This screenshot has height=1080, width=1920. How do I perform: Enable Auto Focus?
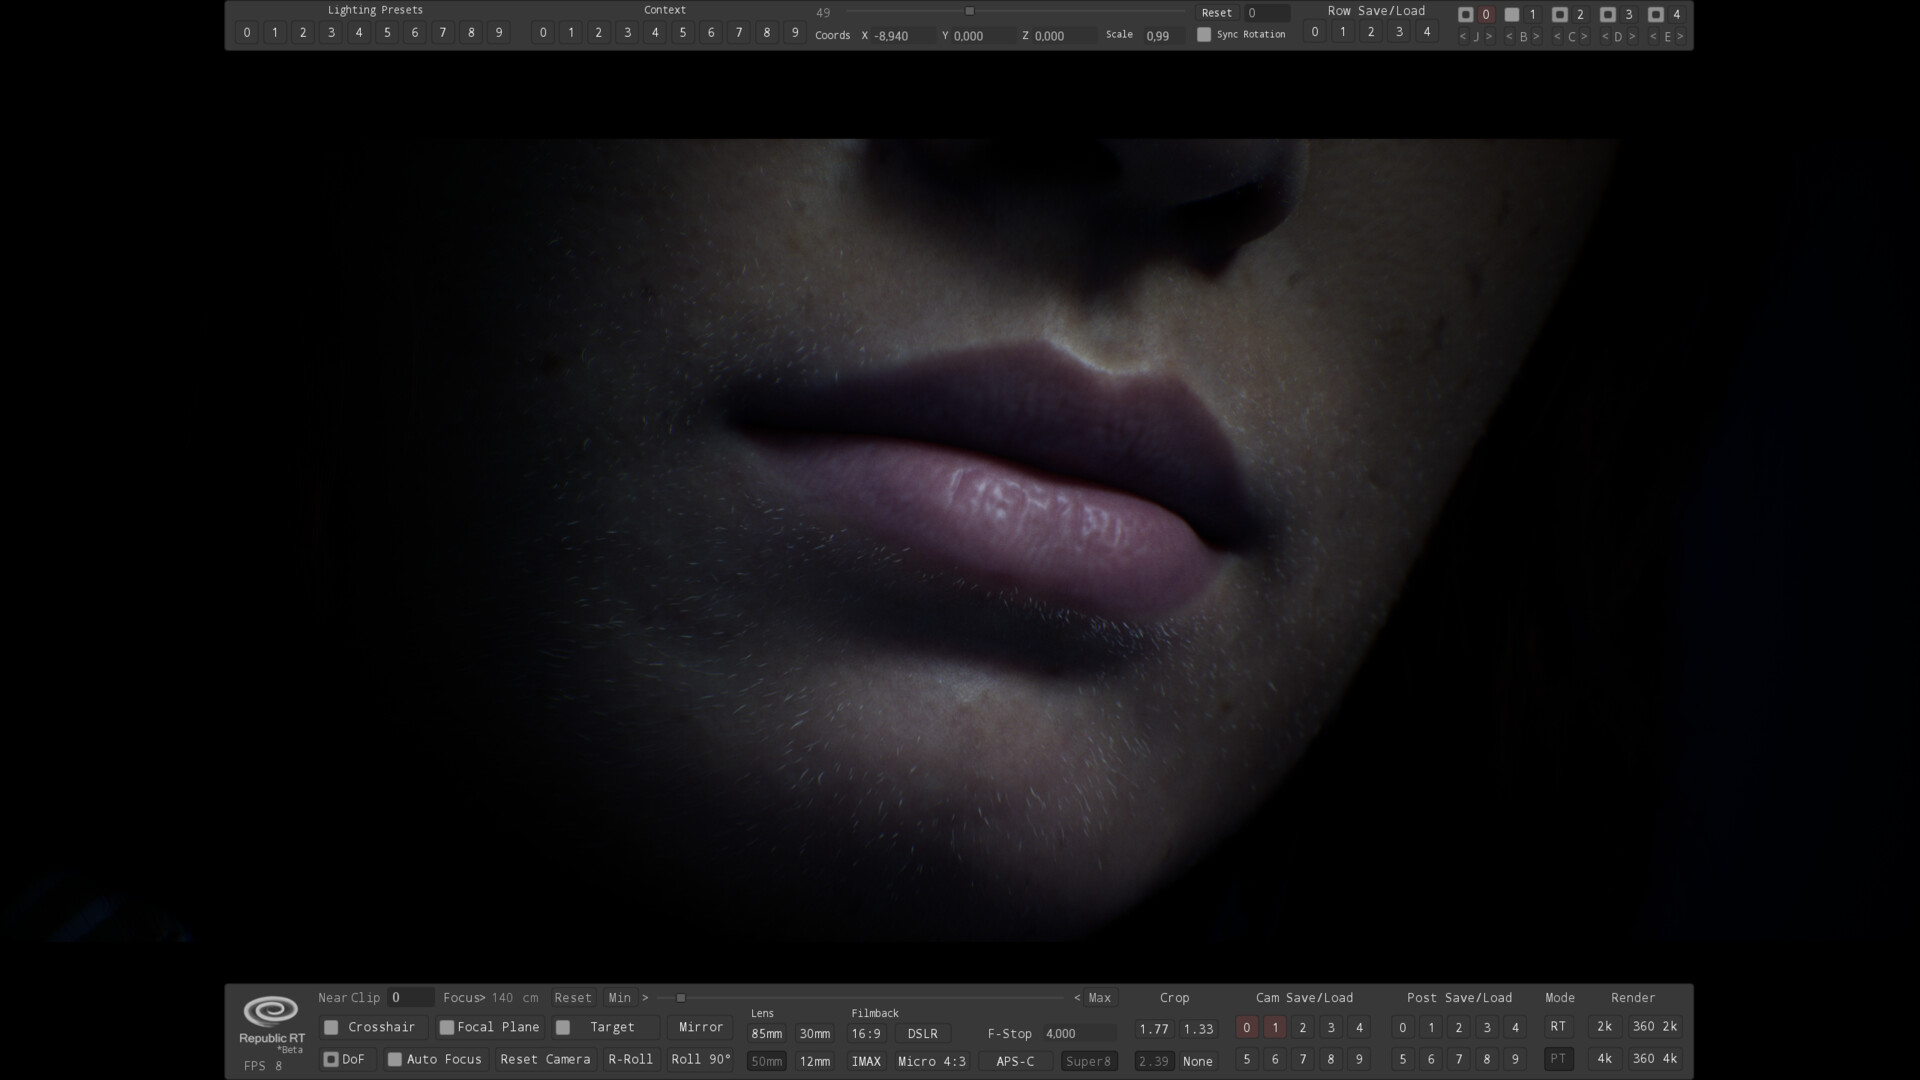(396, 1059)
